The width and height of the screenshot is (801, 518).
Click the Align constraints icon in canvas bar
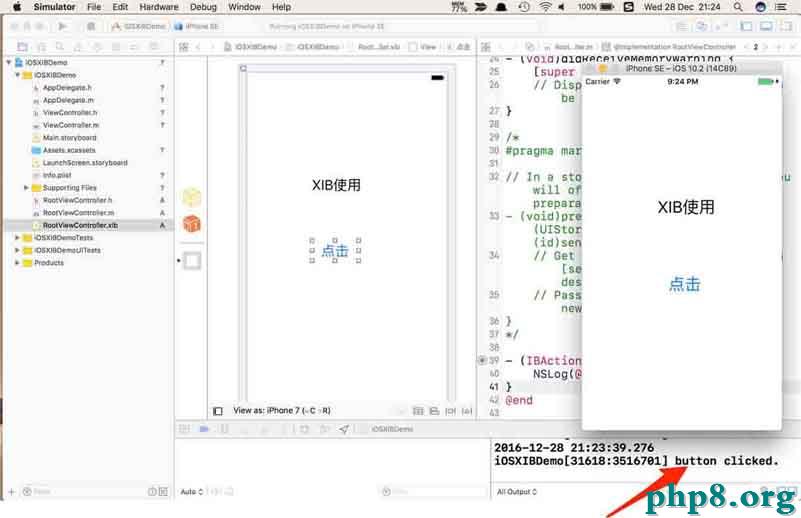click(434, 411)
